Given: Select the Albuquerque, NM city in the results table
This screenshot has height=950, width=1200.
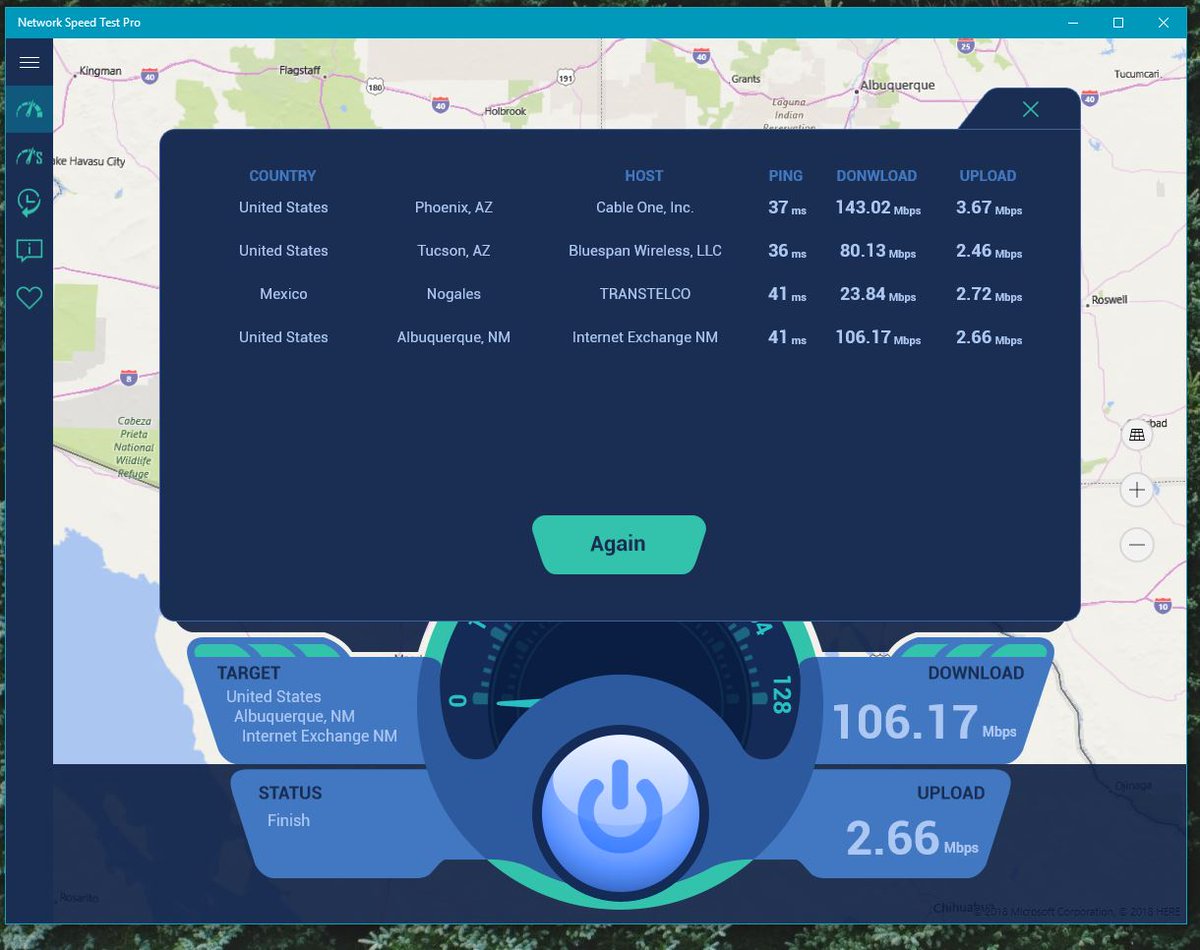Looking at the screenshot, I should point(454,337).
